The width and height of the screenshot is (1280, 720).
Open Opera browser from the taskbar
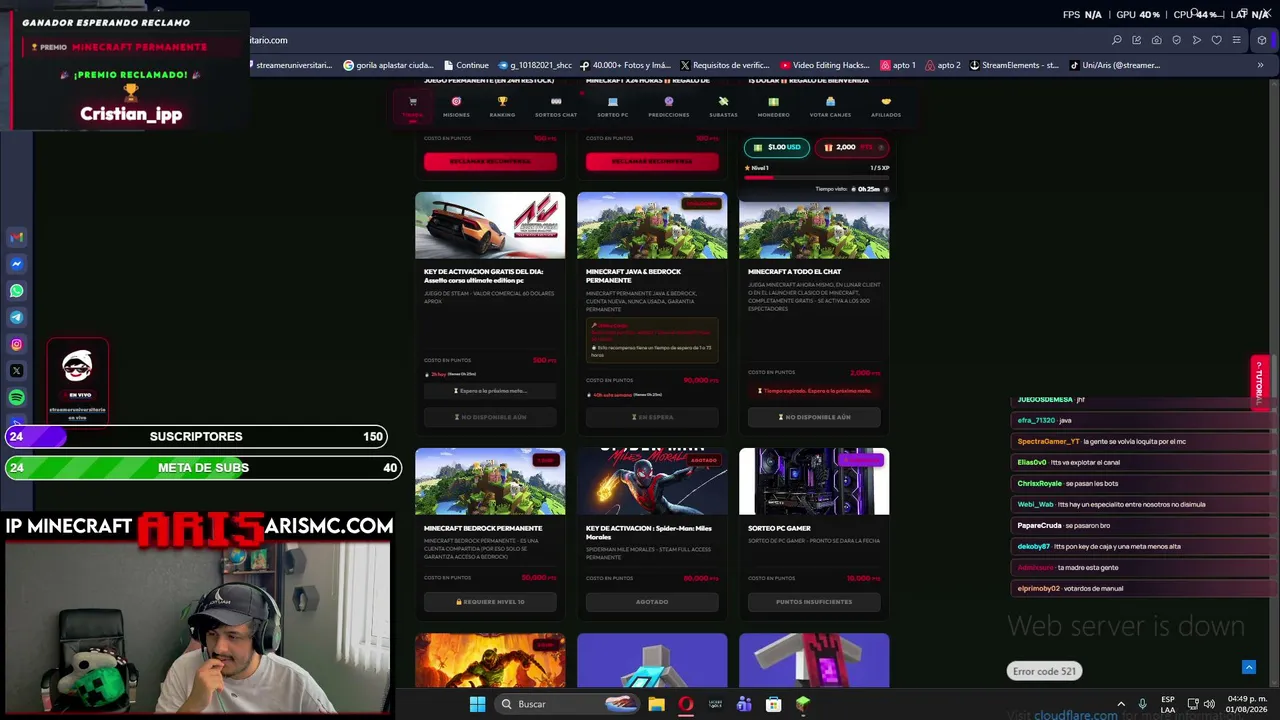coord(686,704)
